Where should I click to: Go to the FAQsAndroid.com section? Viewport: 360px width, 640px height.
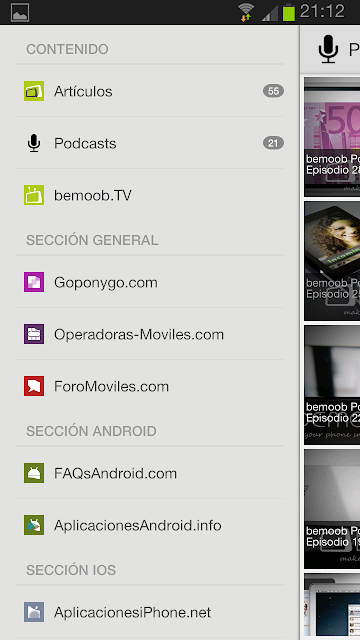pyautogui.click(x=150, y=473)
